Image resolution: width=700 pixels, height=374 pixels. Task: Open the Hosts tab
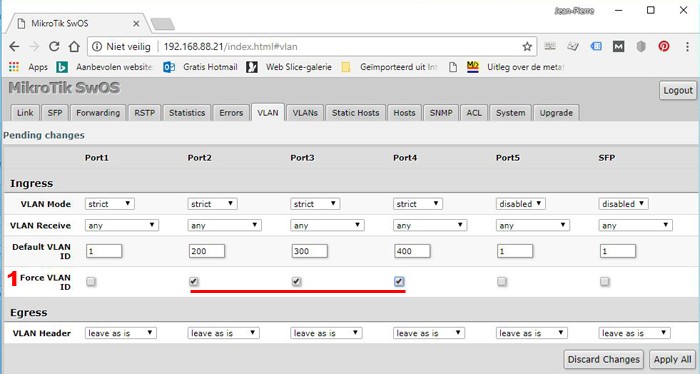click(x=404, y=113)
